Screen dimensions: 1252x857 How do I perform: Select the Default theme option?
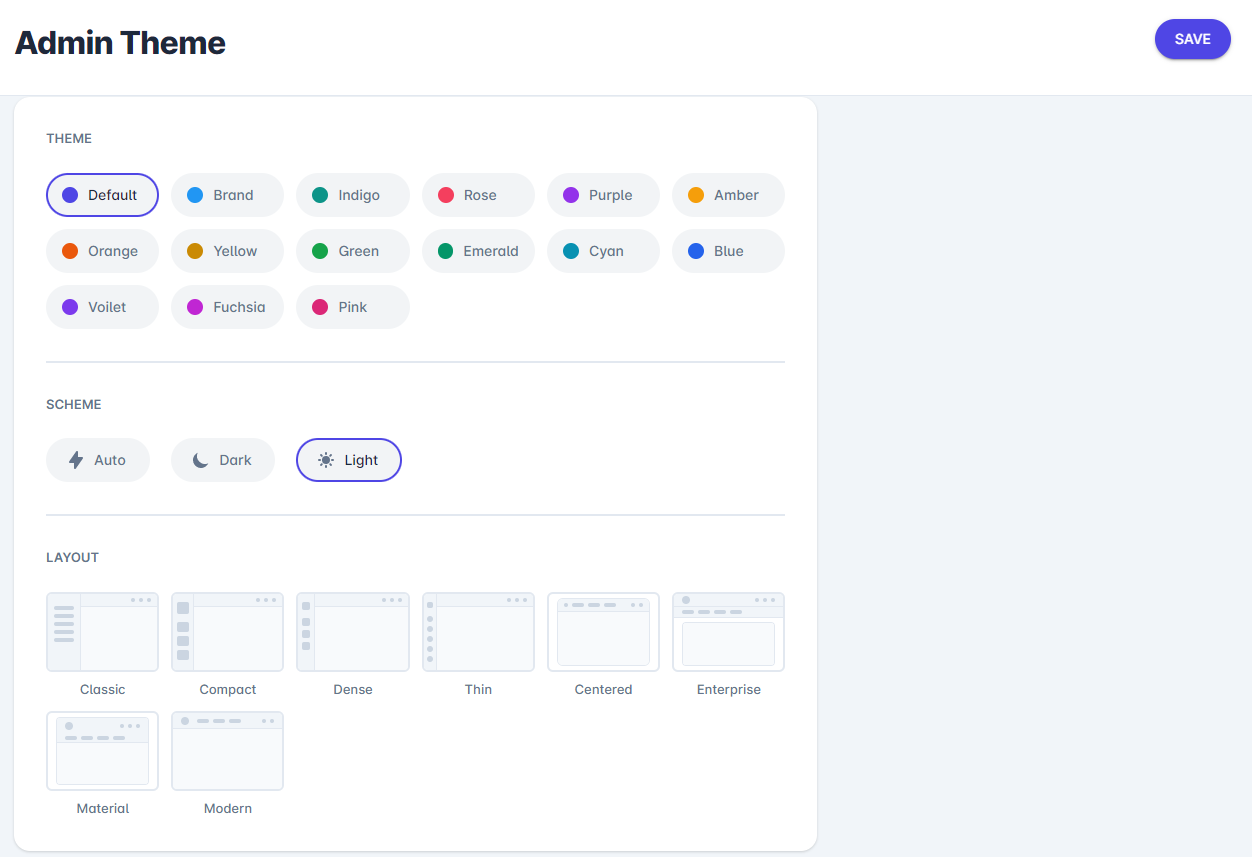pos(102,195)
